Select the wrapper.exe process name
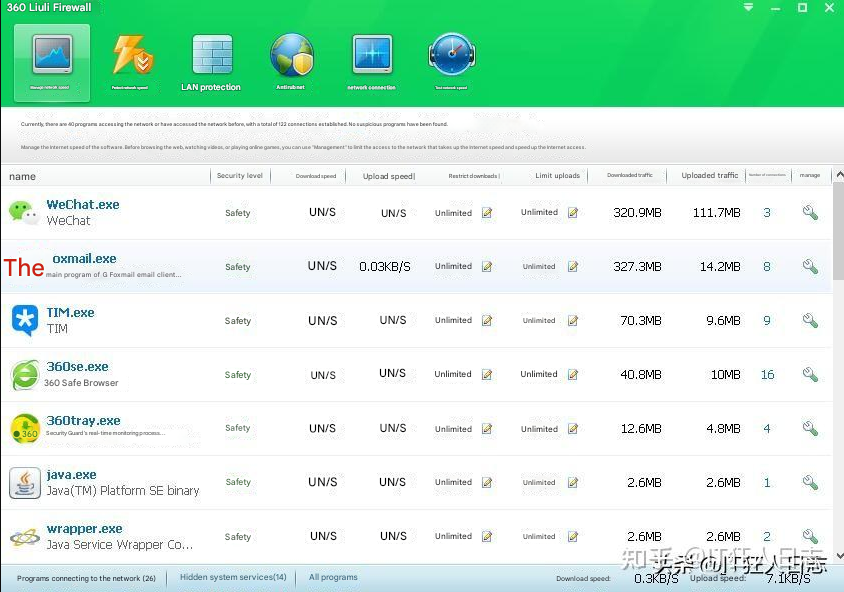 [x=85, y=529]
